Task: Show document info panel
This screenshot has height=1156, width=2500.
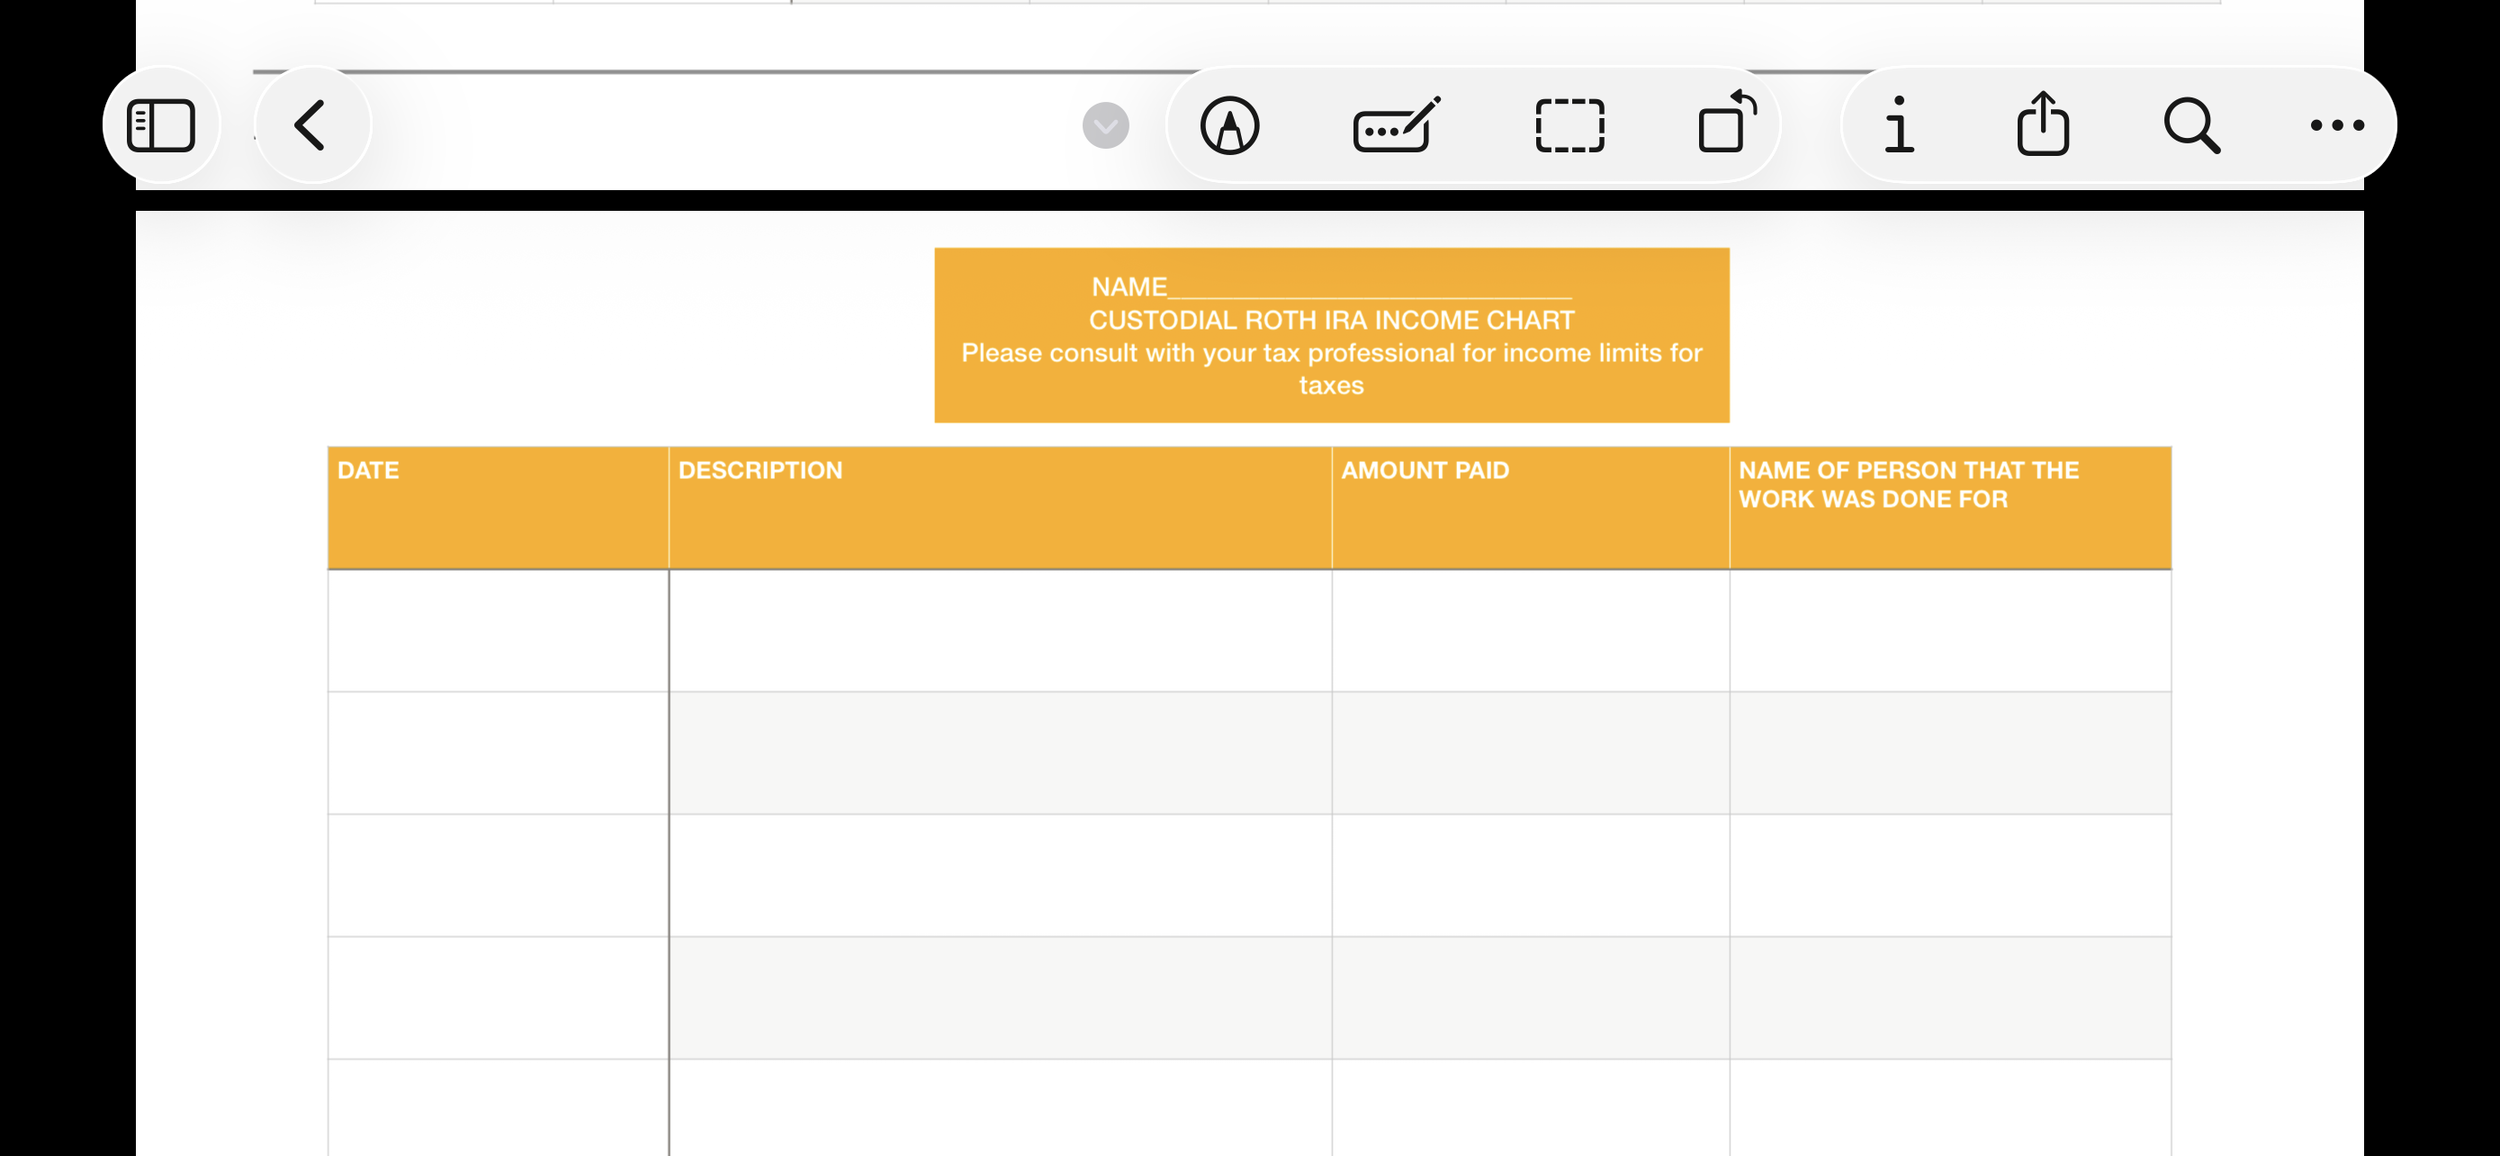Action: 1898,126
